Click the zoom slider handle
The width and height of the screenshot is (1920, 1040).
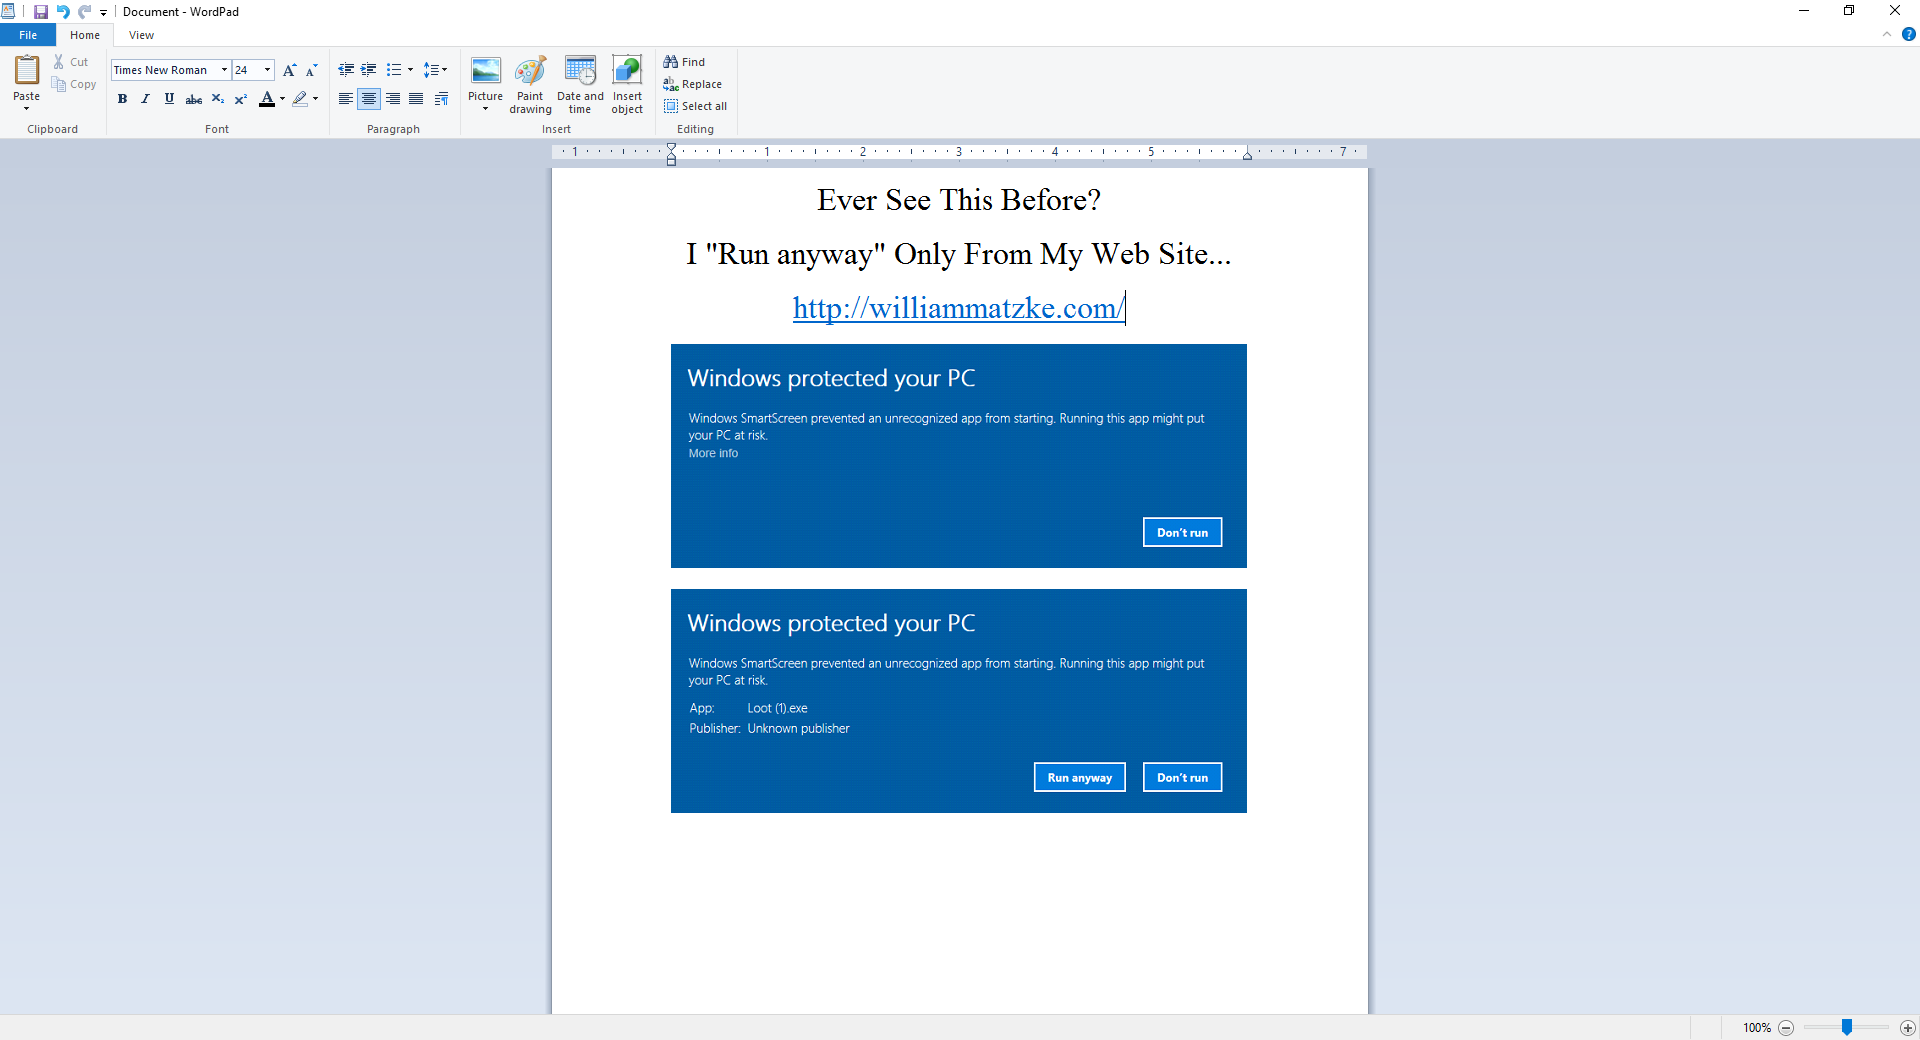click(x=1847, y=1027)
